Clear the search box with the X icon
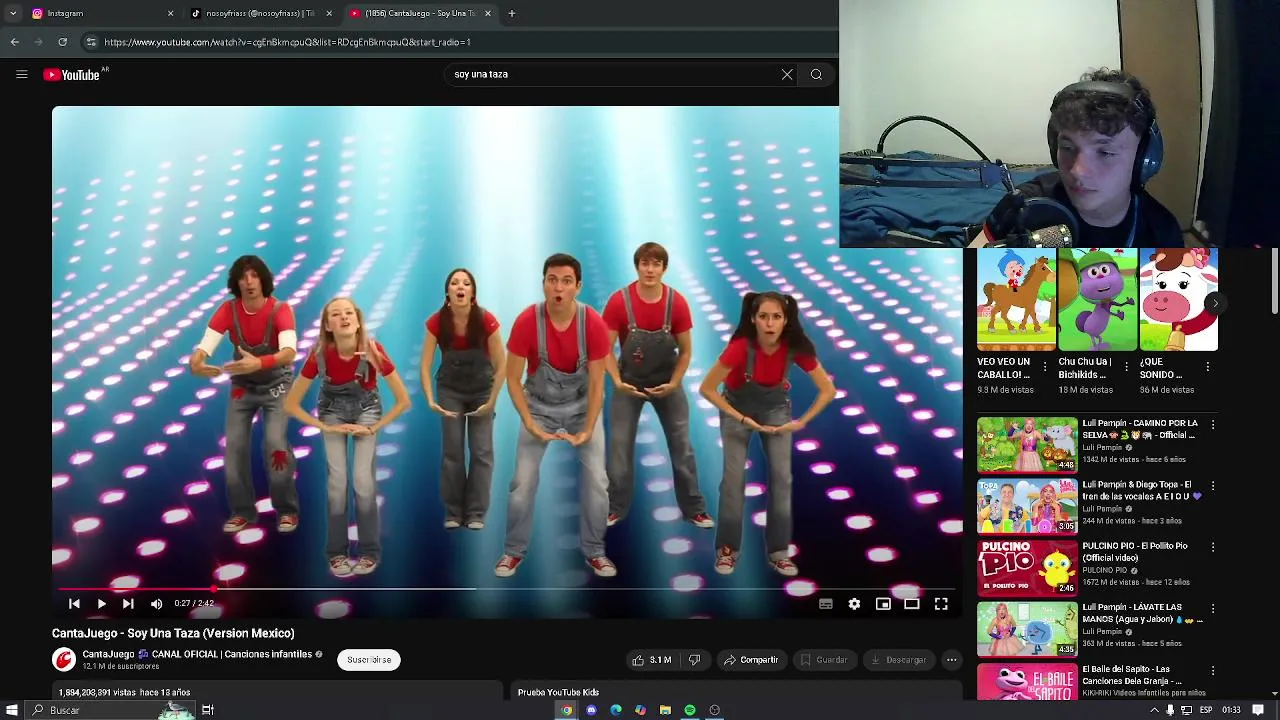 pos(787,74)
